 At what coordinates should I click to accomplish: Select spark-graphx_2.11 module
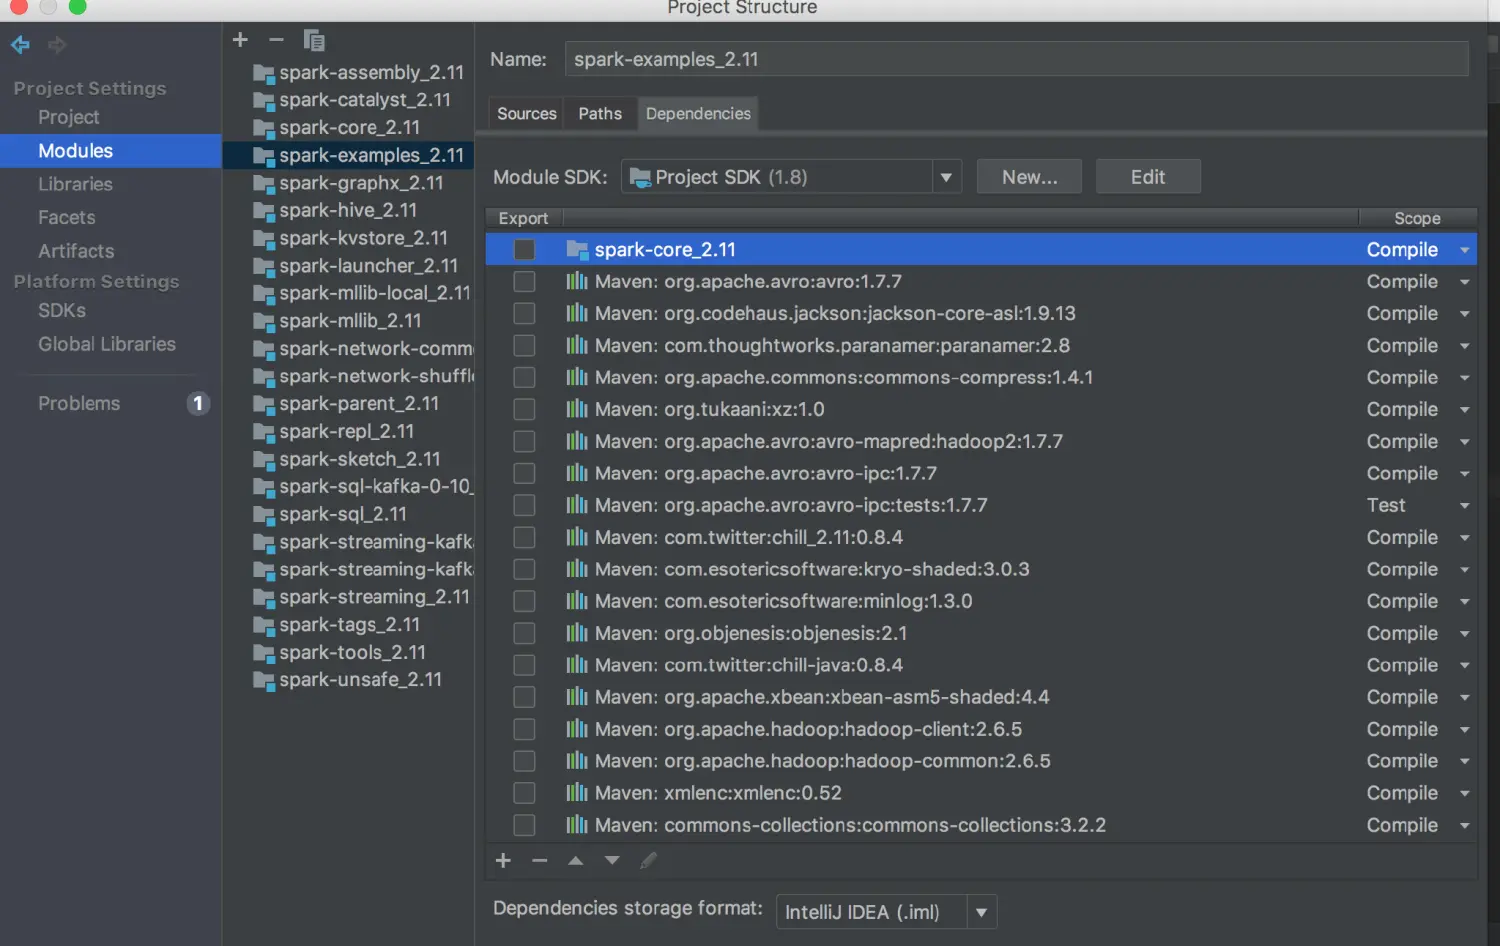pyautogui.click(x=348, y=183)
